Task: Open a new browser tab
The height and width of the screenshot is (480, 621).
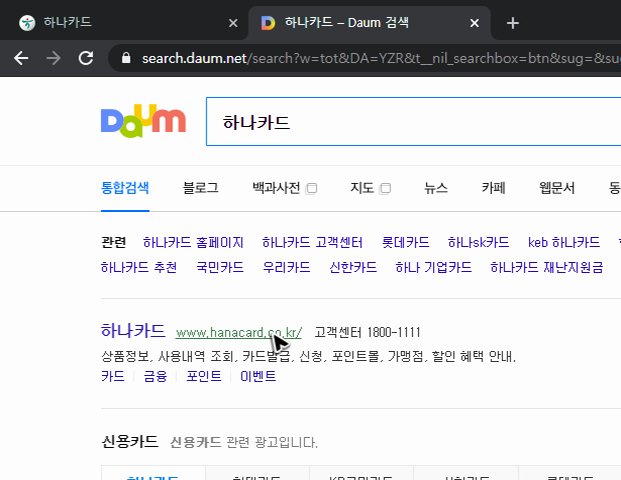Action: tap(512, 23)
